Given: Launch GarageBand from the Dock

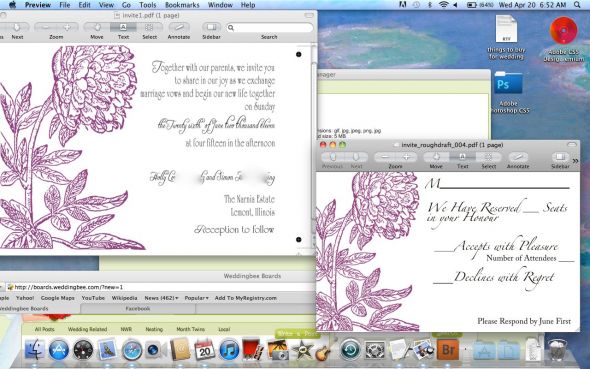Looking at the screenshot, I should coord(324,351).
